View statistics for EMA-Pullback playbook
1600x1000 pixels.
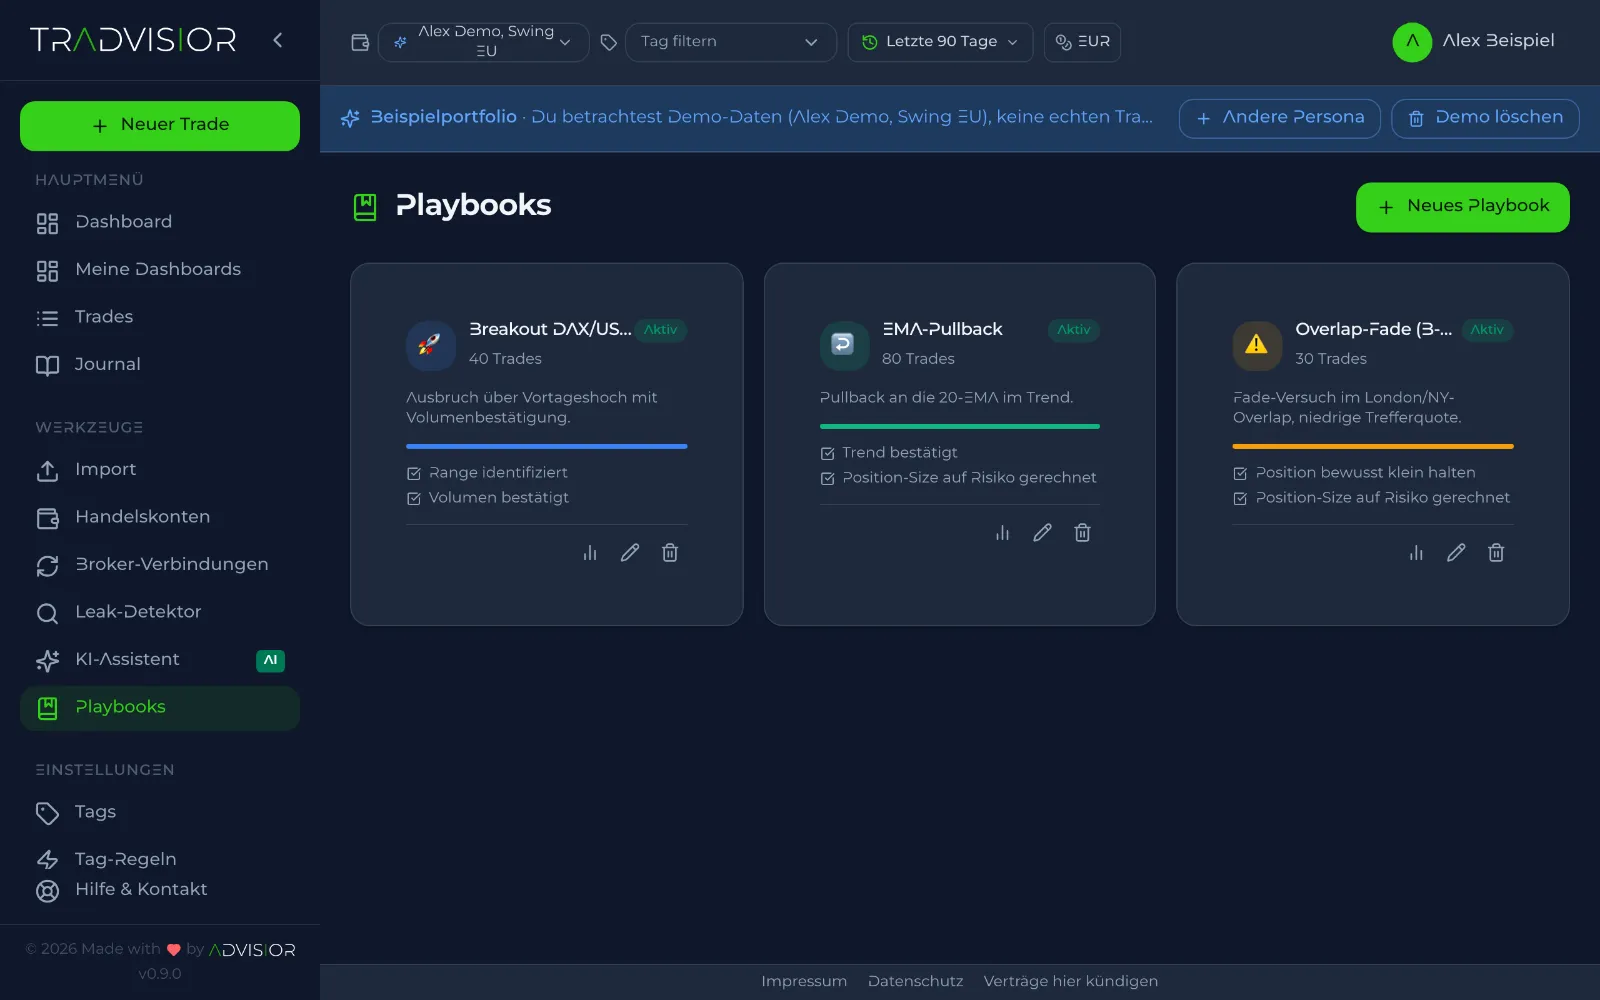coord(1002,533)
